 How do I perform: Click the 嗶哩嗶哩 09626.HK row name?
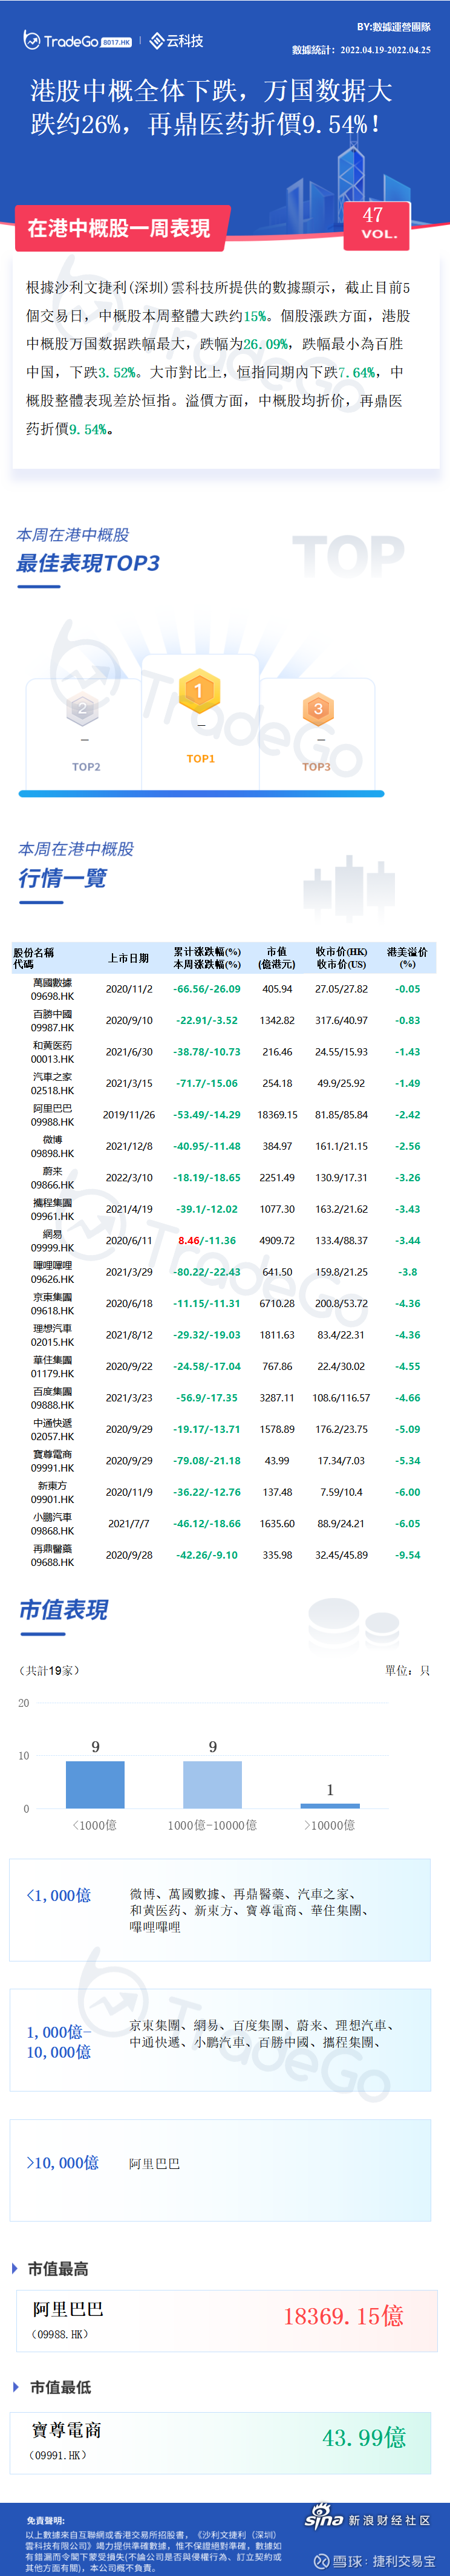click(x=52, y=1272)
